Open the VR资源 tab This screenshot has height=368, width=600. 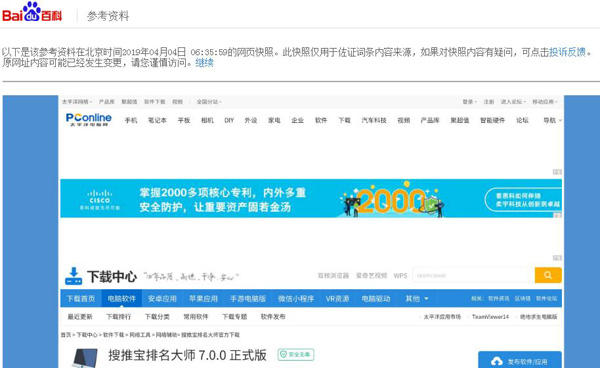click(x=338, y=298)
